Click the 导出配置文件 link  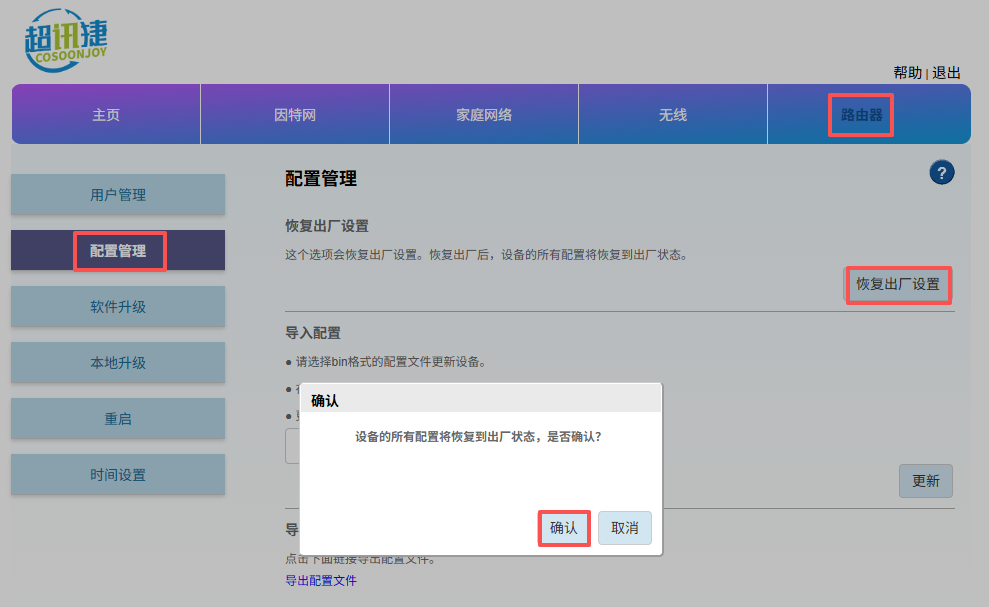(320, 580)
